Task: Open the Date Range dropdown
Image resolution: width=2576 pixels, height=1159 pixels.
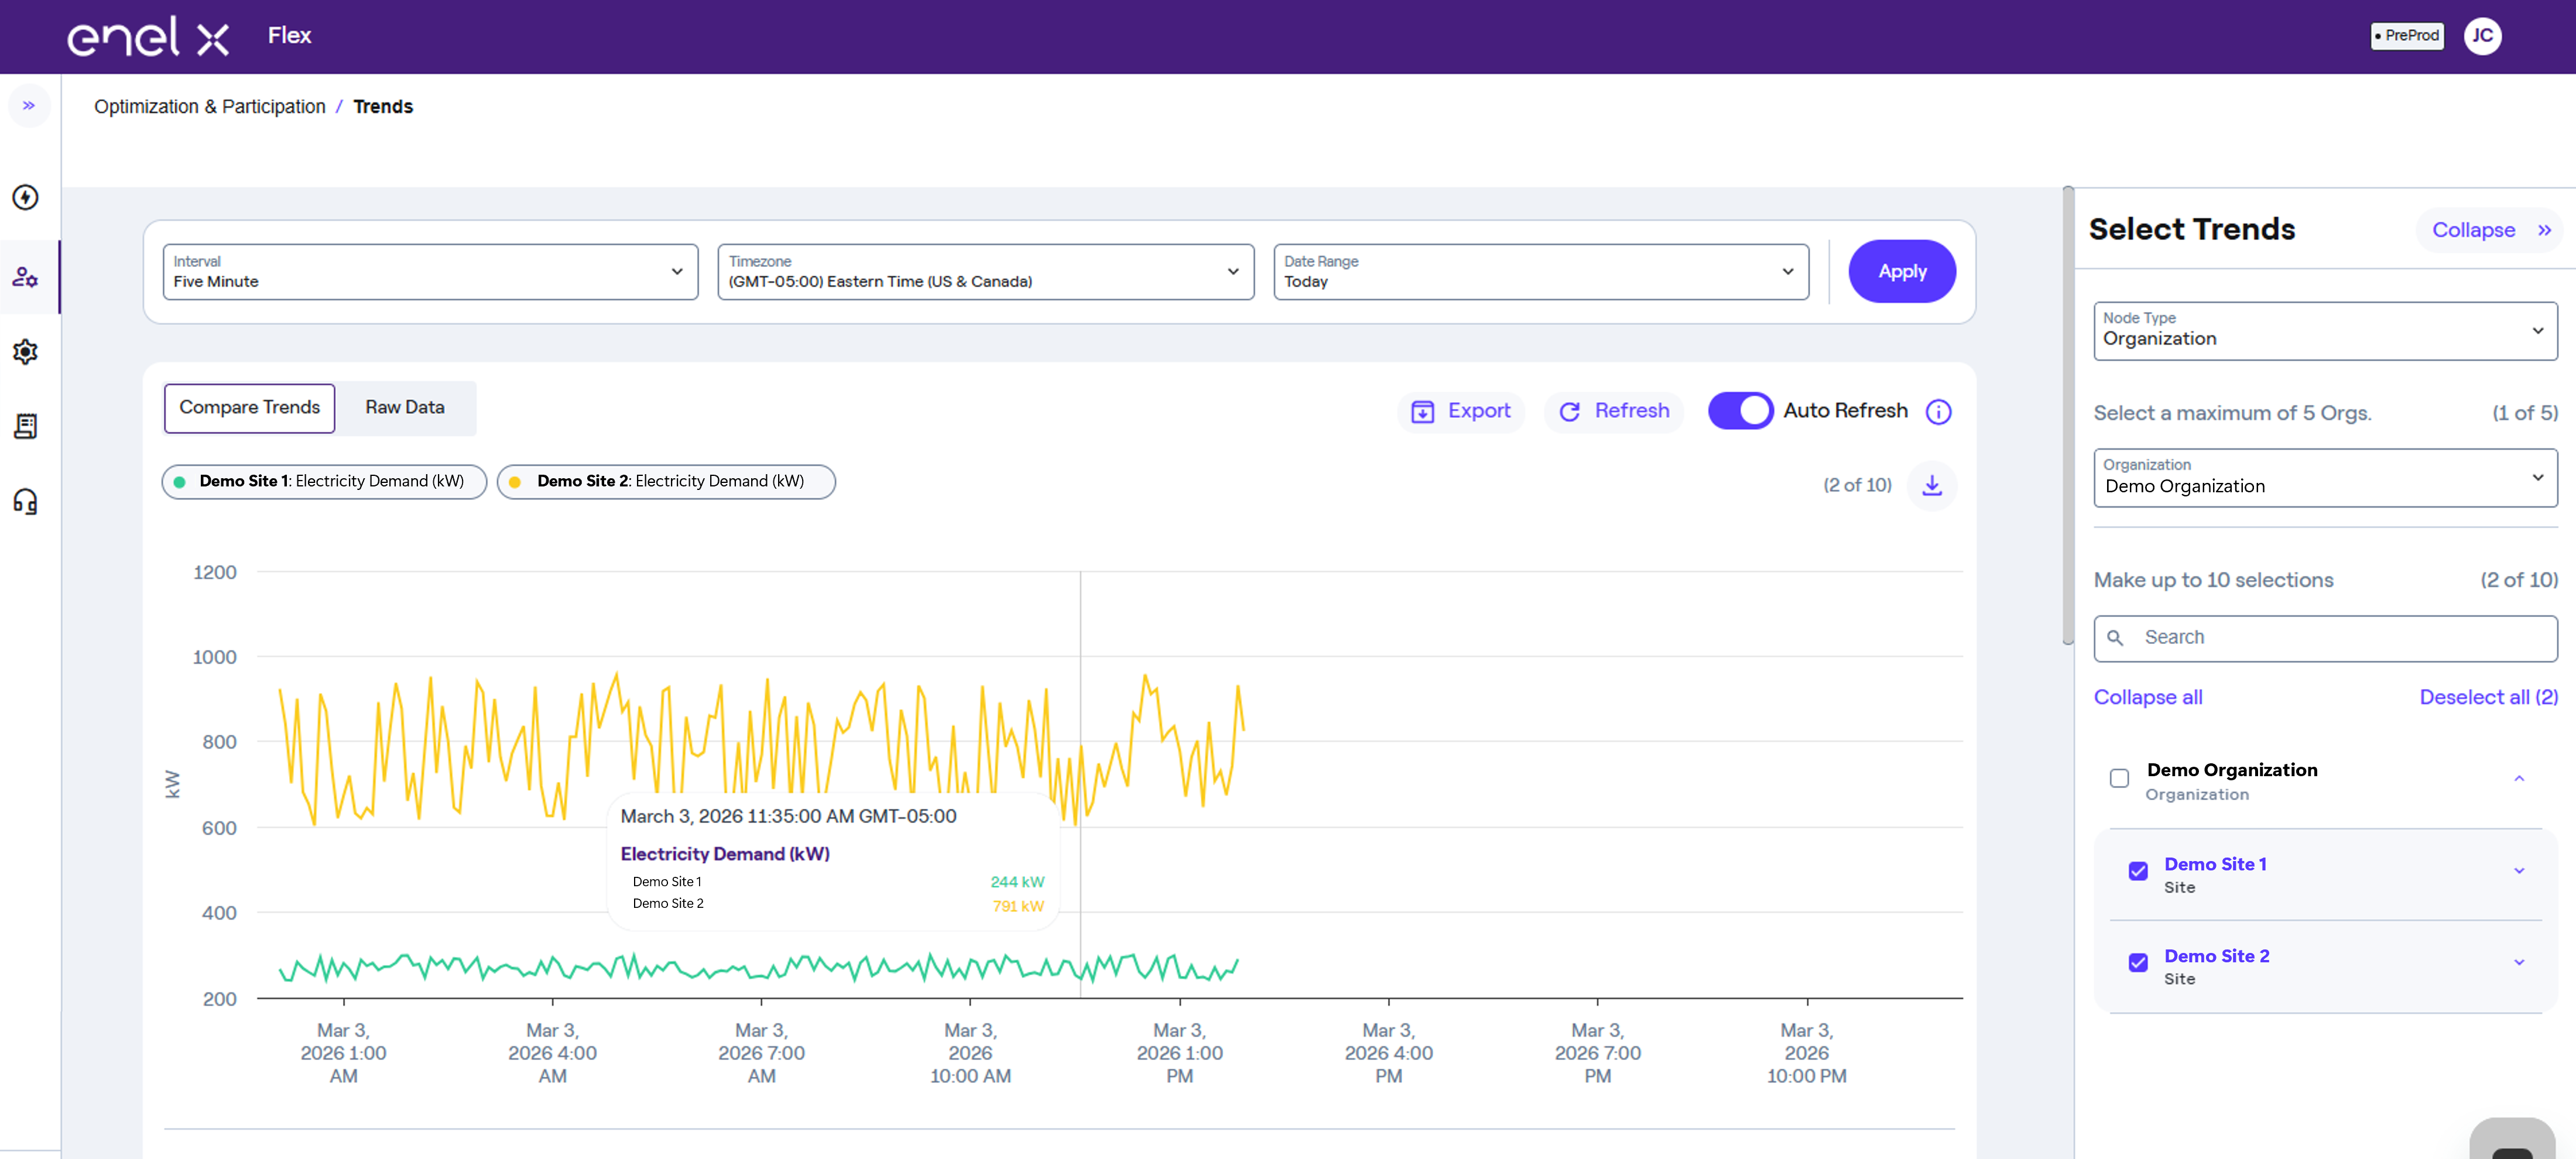Action: (1540, 271)
